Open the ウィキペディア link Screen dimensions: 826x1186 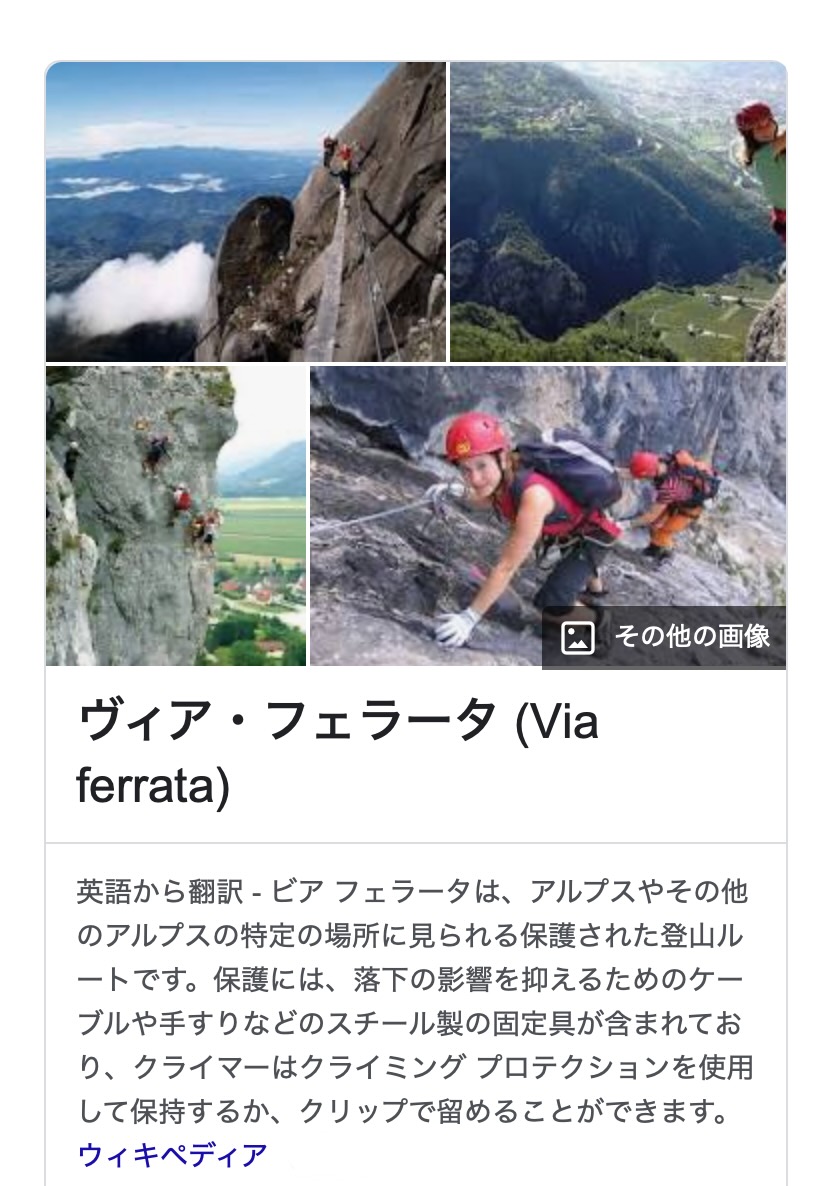[x=172, y=1154]
